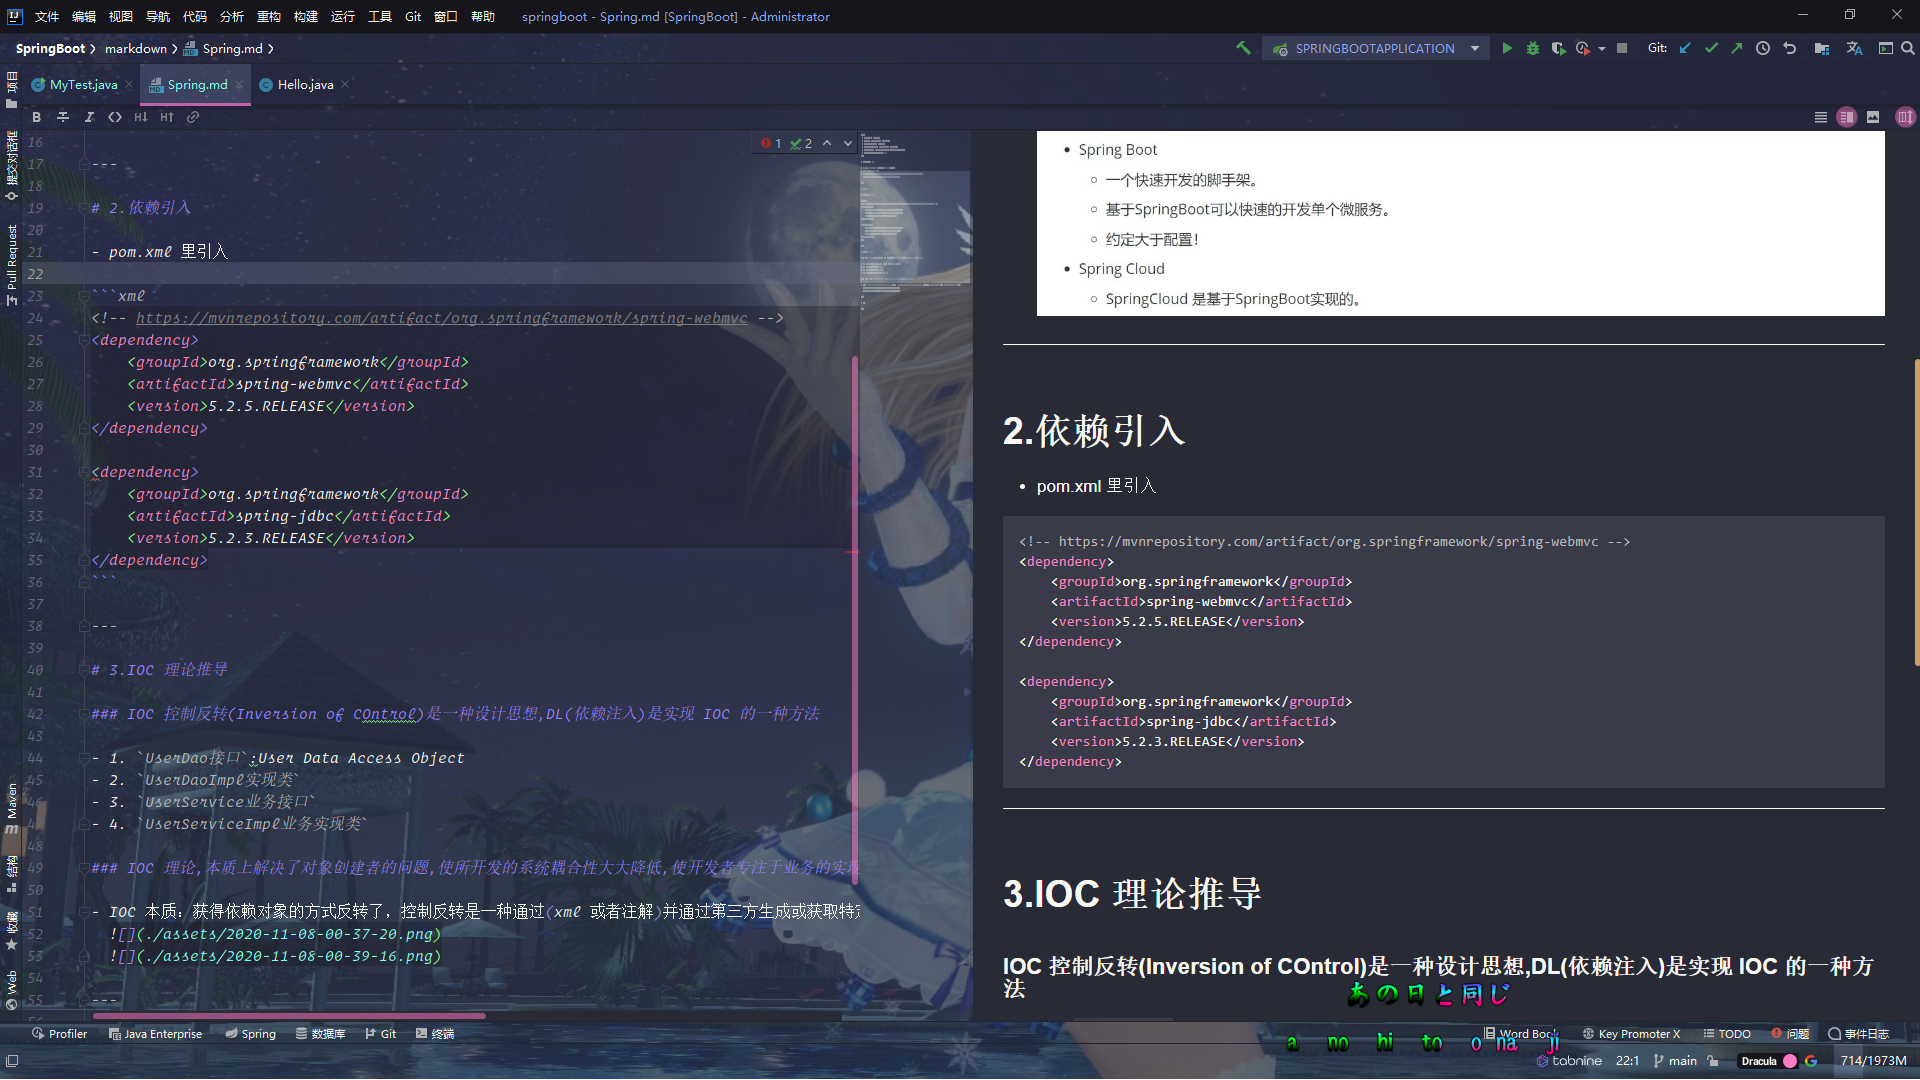Click the memory usage indicator 714/1973M
The height and width of the screenshot is (1080, 1920).
pyautogui.click(x=1873, y=1061)
